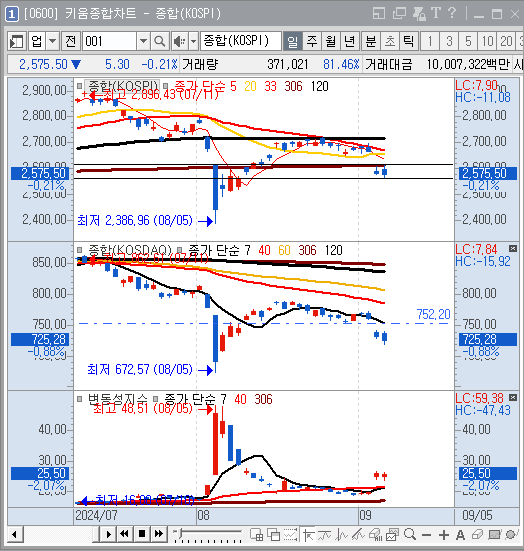Expand the 001 code dropdown list

[x=143, y=41]
